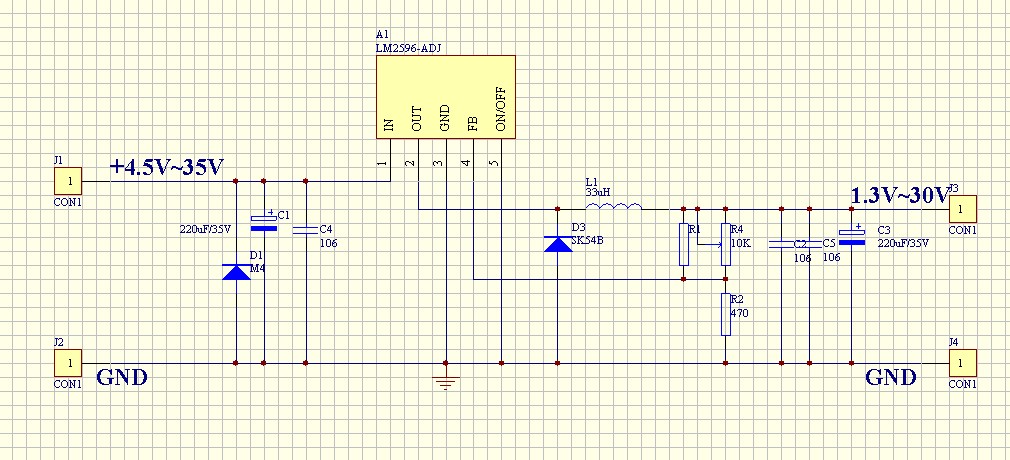Select the C5 capacitor symbol
Screen dimensions: 1010x460
[x=809, y=245]
